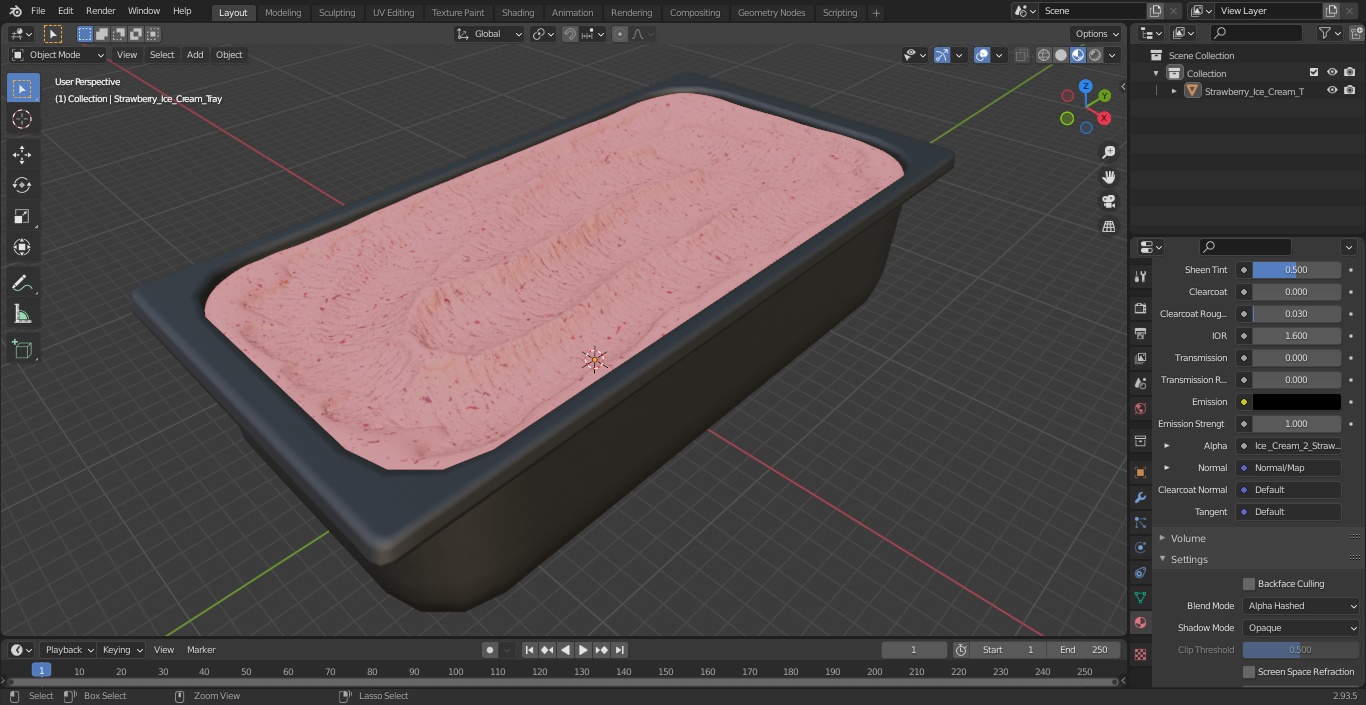Switch to the UV Editing workspace tab
Screen dimensions: 1366x705
coord(393,13)
